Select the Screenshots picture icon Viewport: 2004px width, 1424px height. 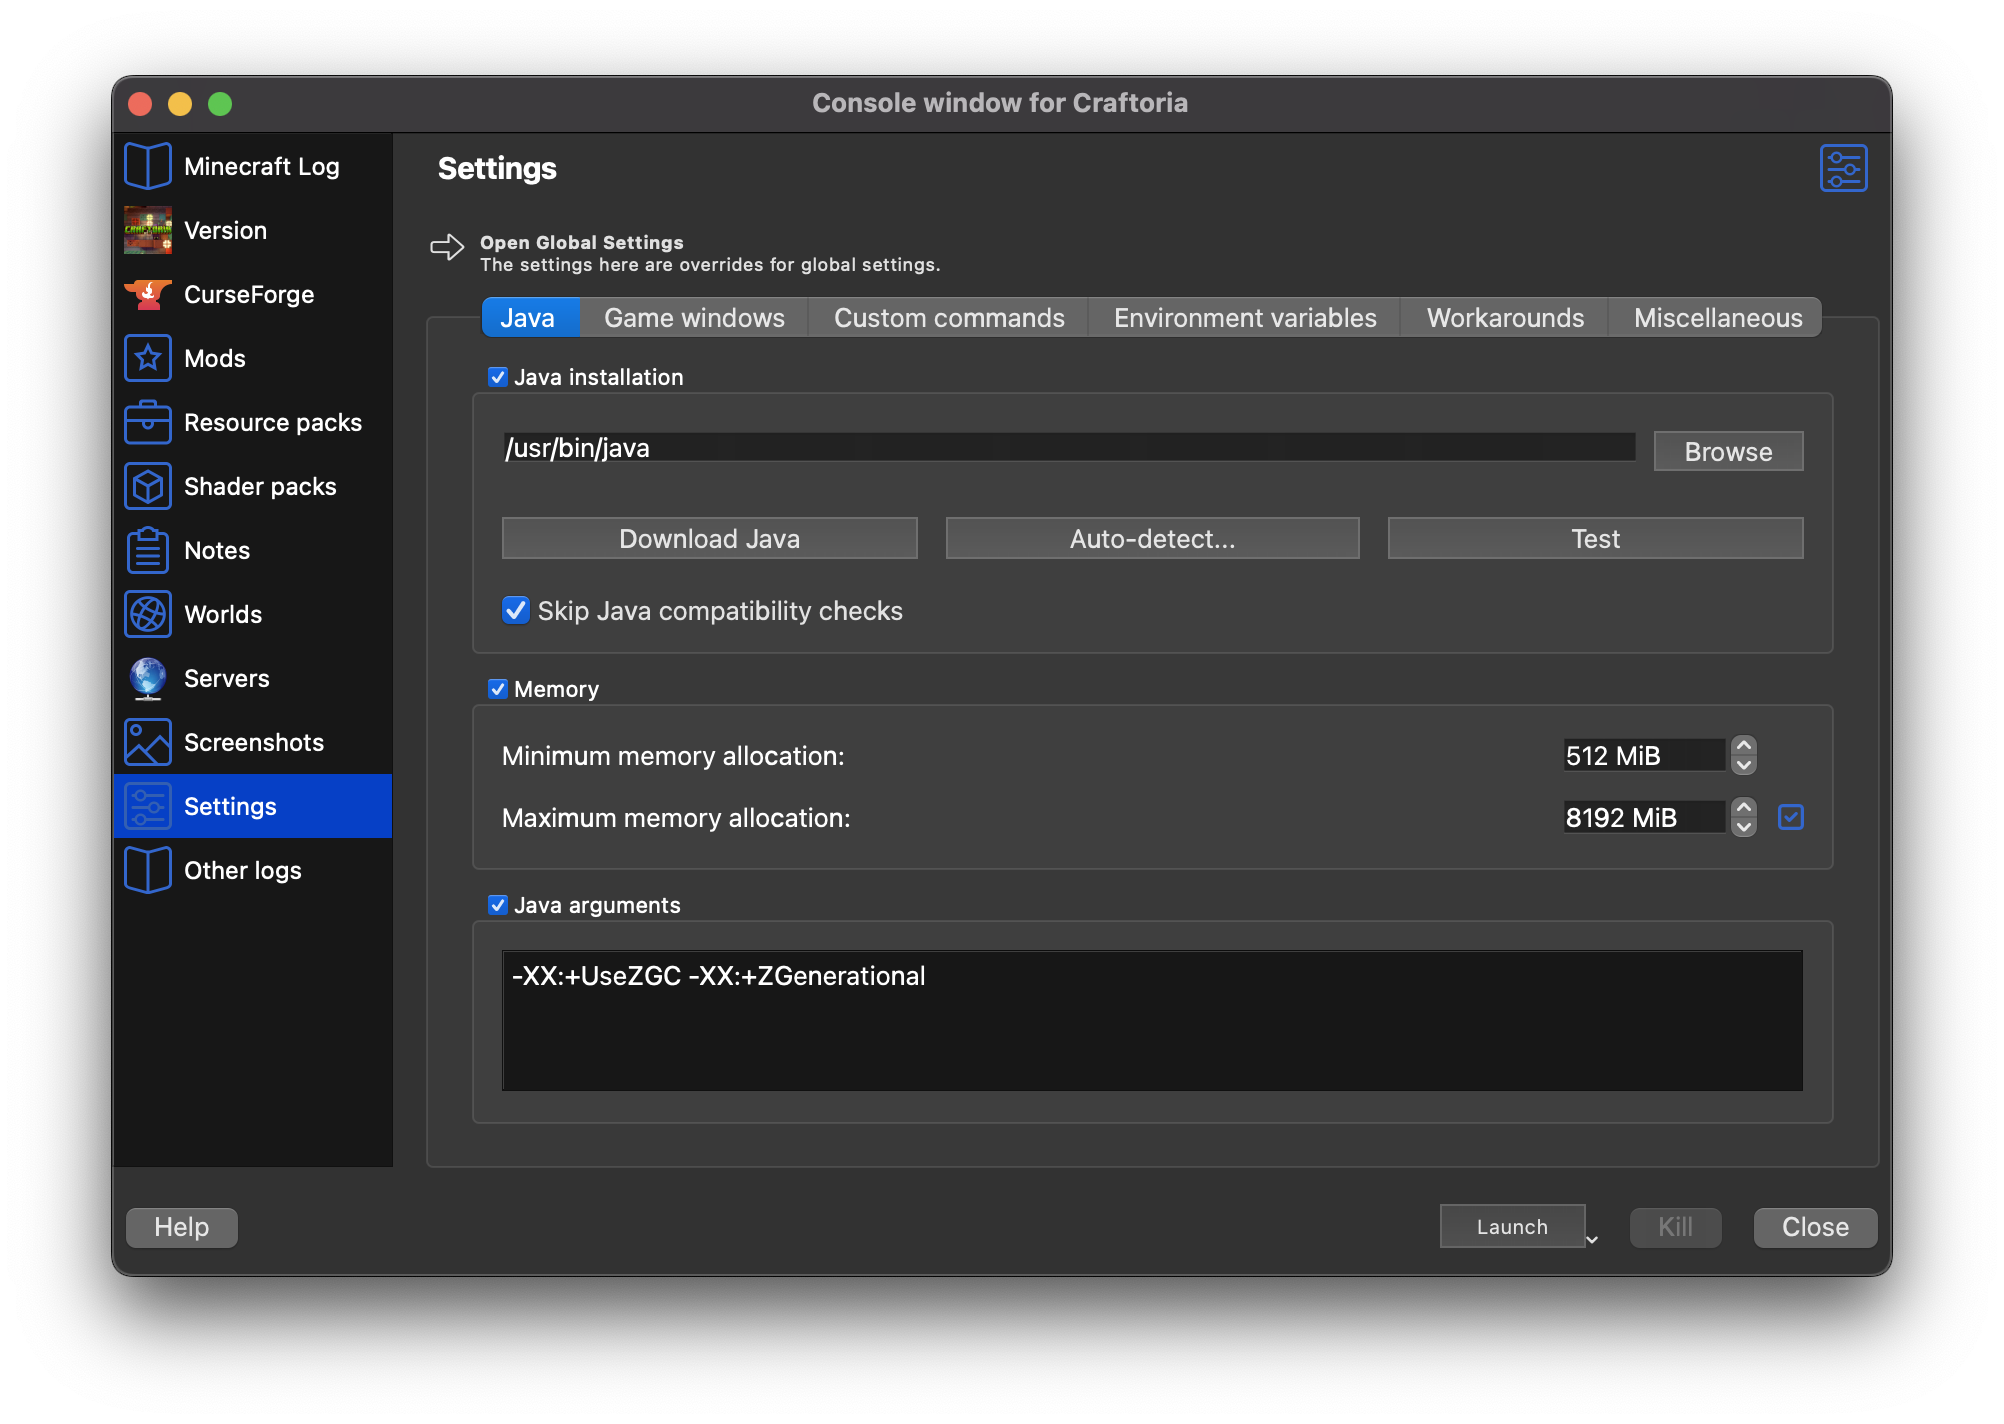(148, 742)
